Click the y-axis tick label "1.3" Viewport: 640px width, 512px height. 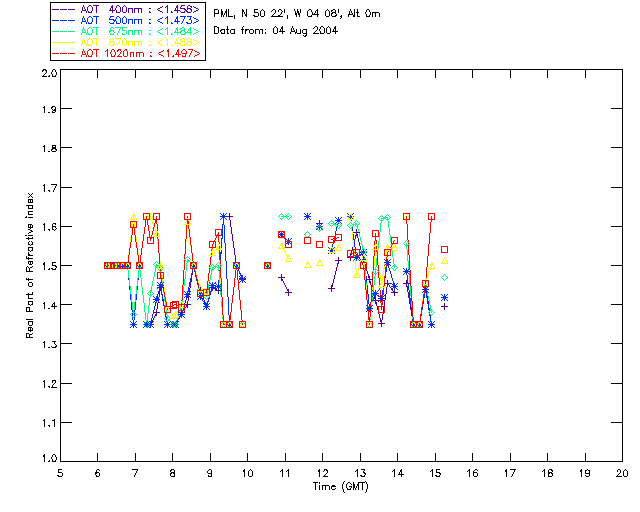point(49,344)
